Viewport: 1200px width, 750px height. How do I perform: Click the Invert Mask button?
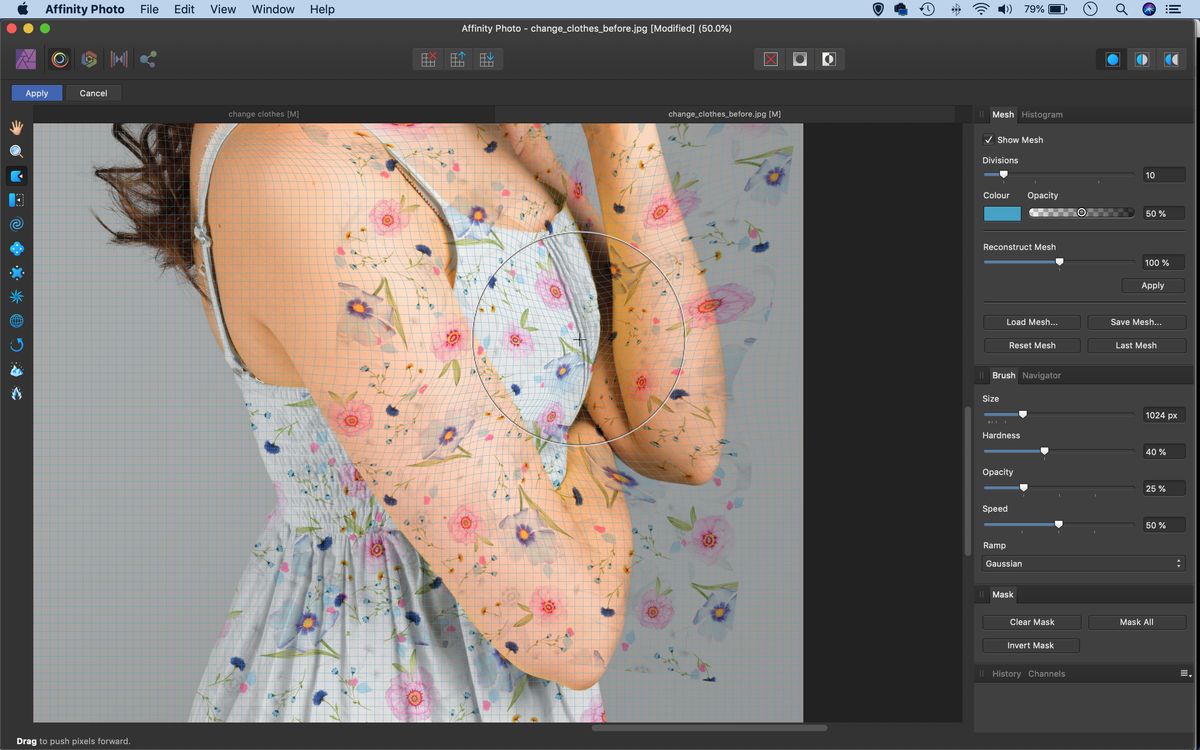(x=1030, y=645)
